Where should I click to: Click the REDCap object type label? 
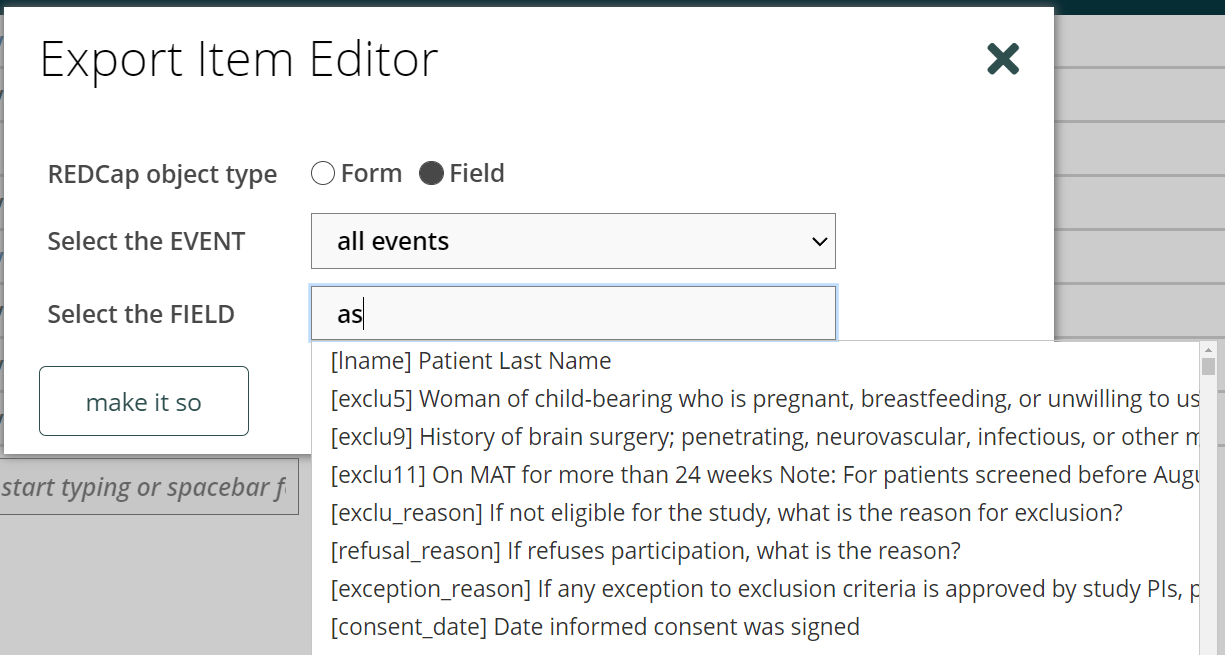[162, 174]
